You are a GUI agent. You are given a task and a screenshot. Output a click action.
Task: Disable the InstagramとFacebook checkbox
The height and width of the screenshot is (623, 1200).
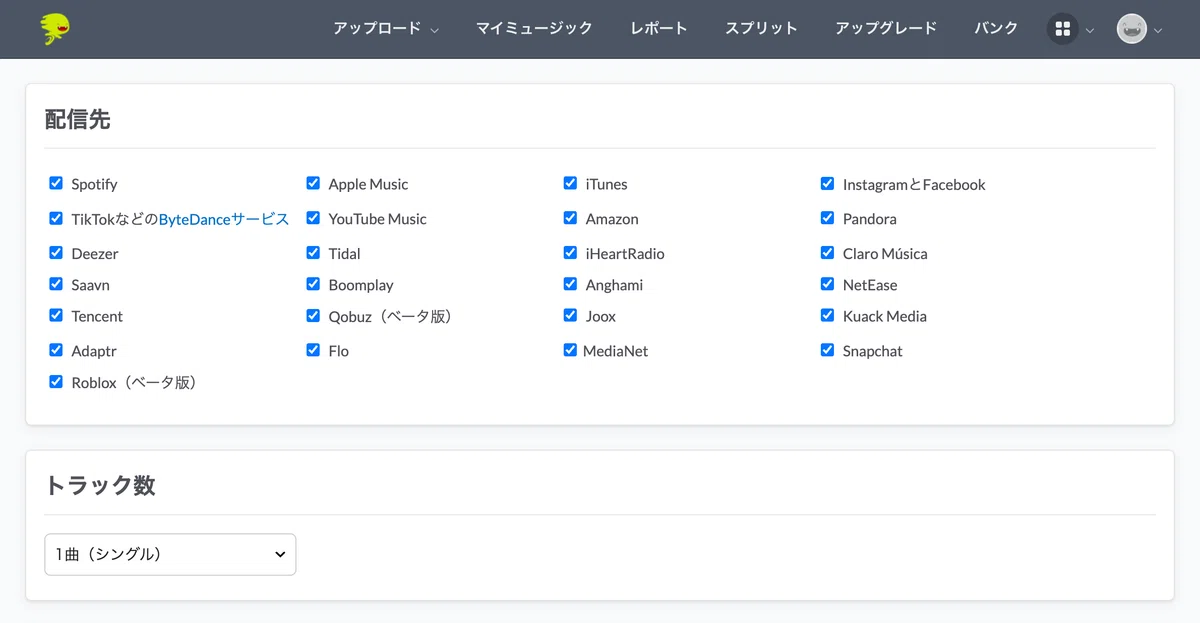pos(827,183)
